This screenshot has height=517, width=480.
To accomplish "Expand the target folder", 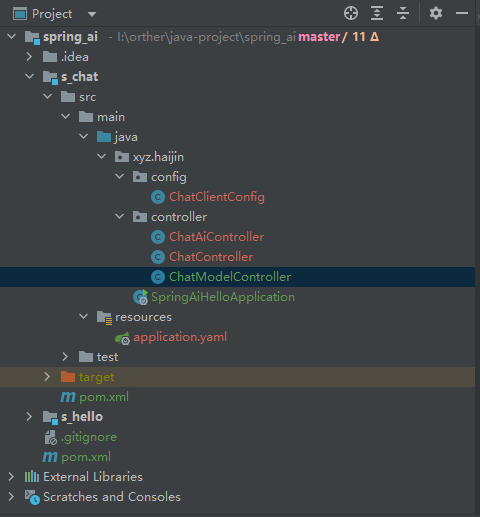I will point(47,377).
